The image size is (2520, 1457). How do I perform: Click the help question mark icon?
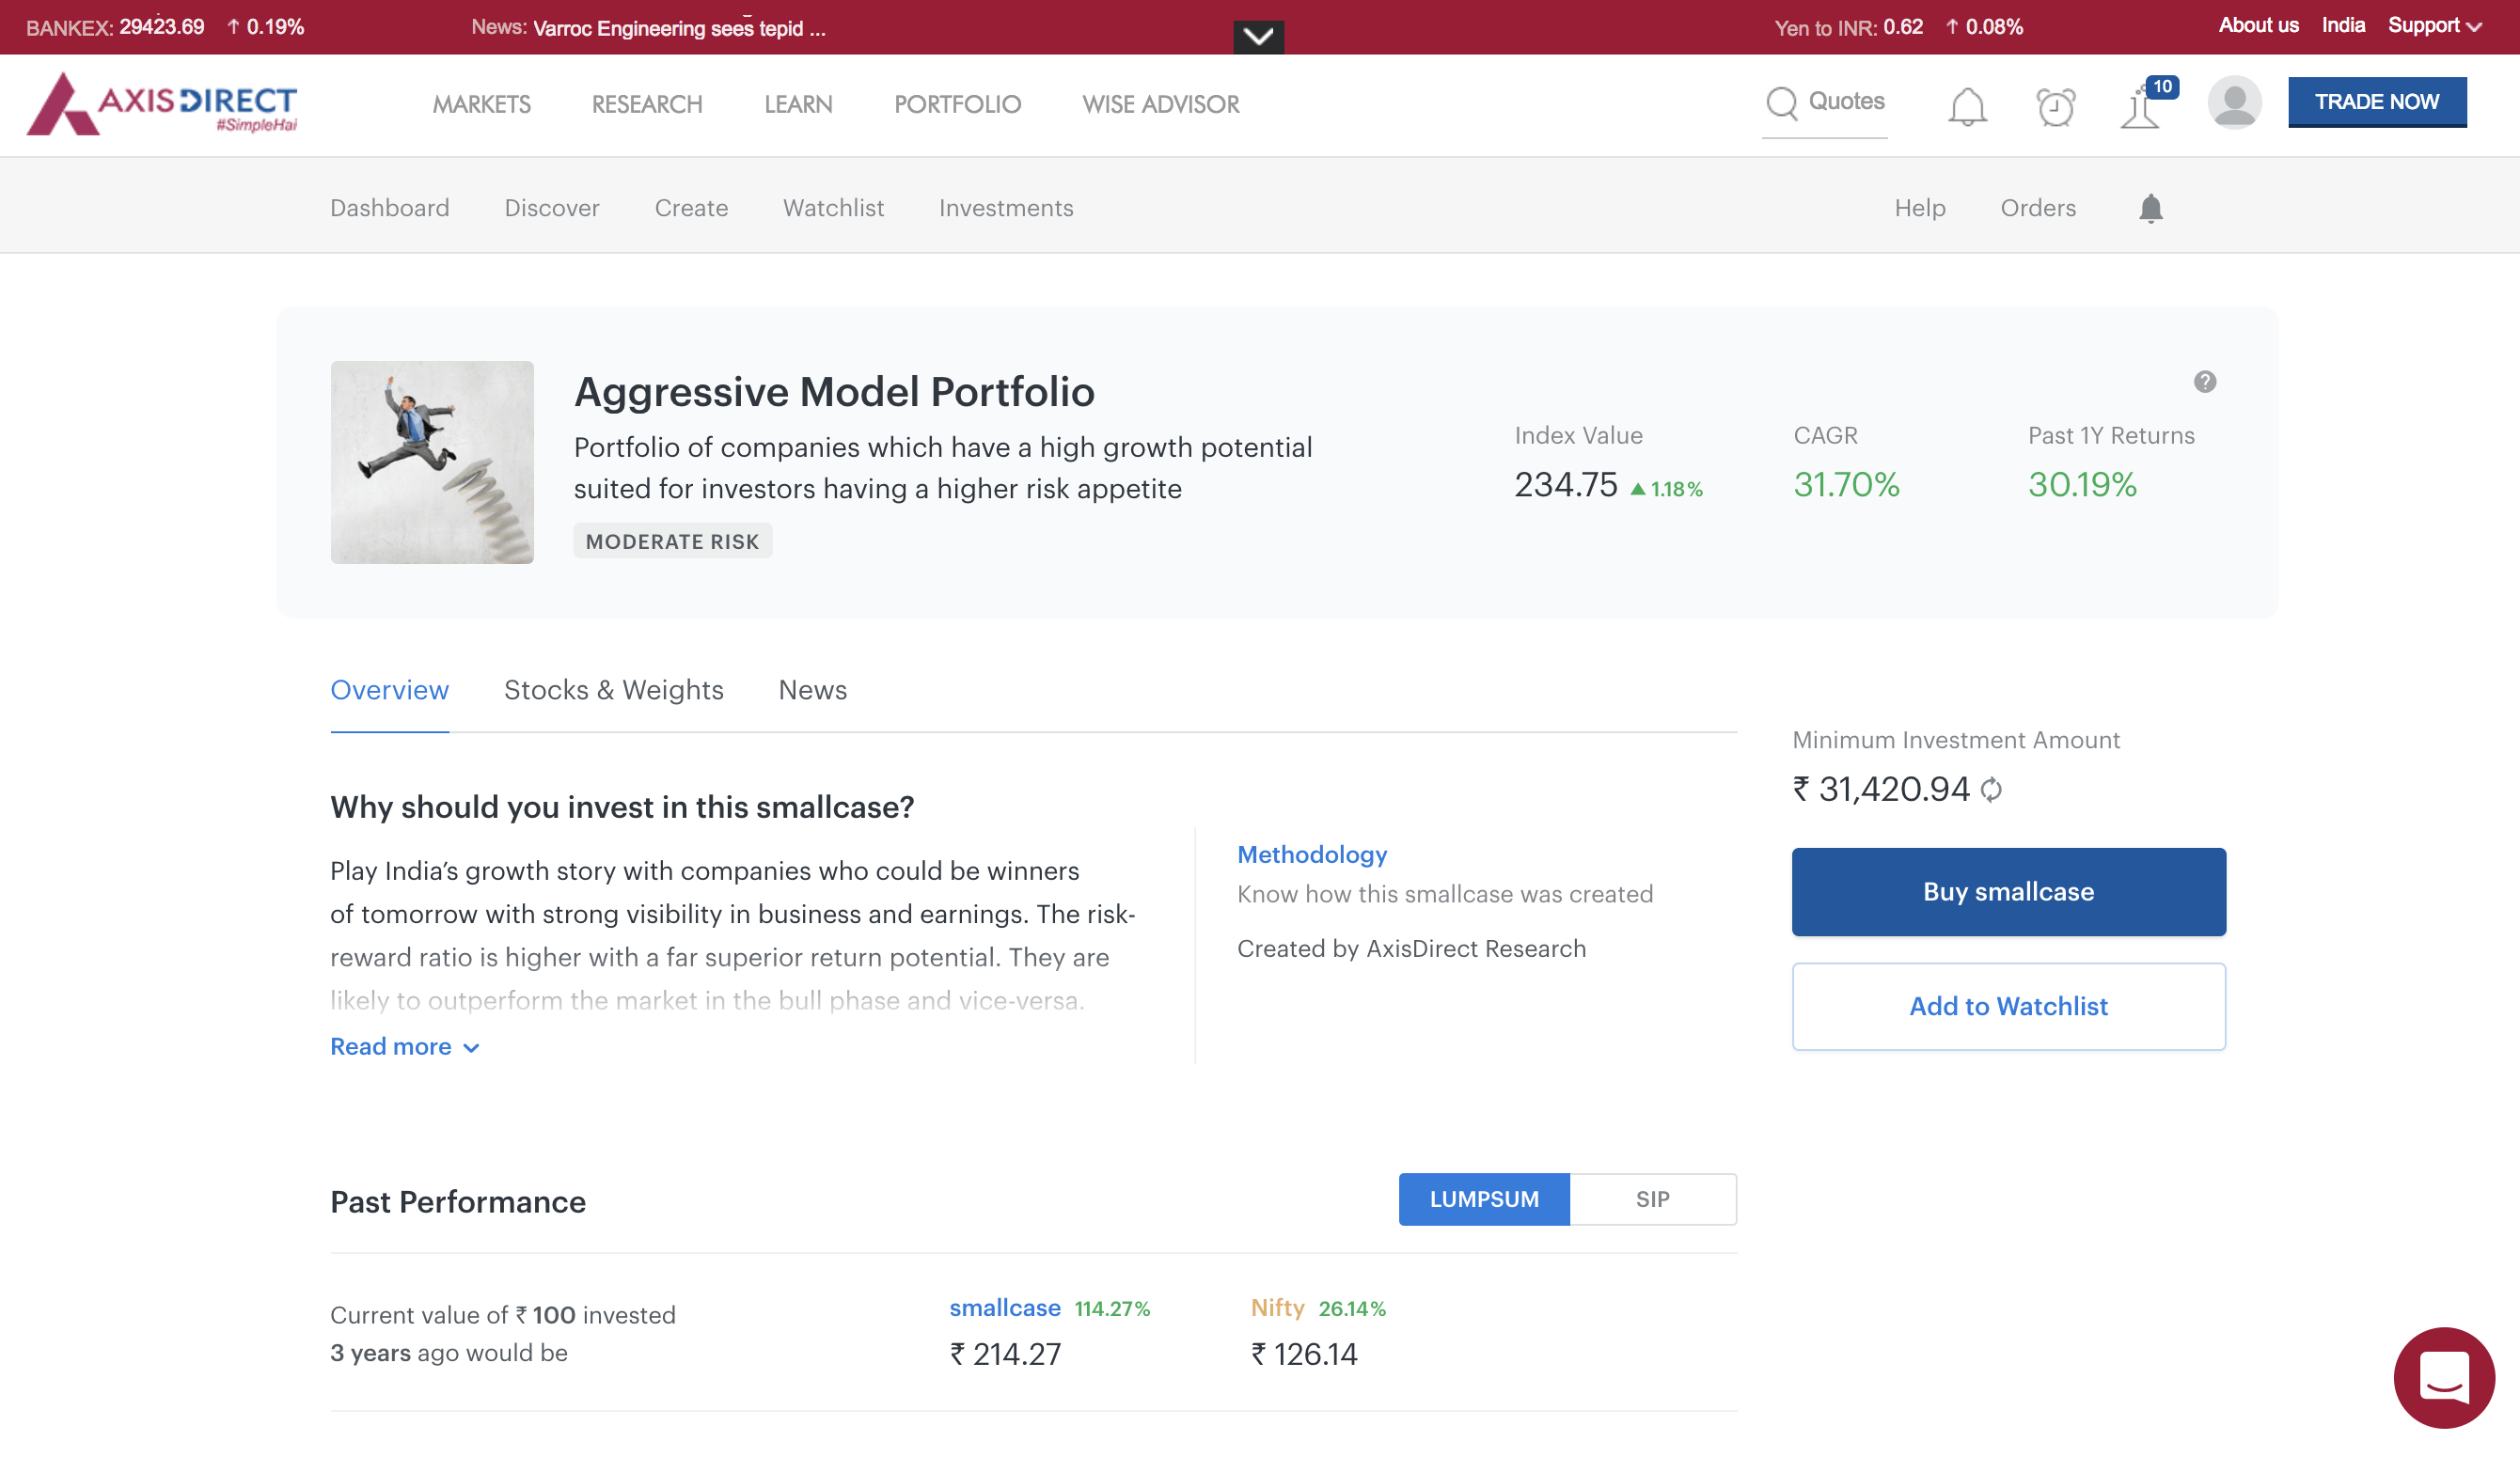(2205, 381)
